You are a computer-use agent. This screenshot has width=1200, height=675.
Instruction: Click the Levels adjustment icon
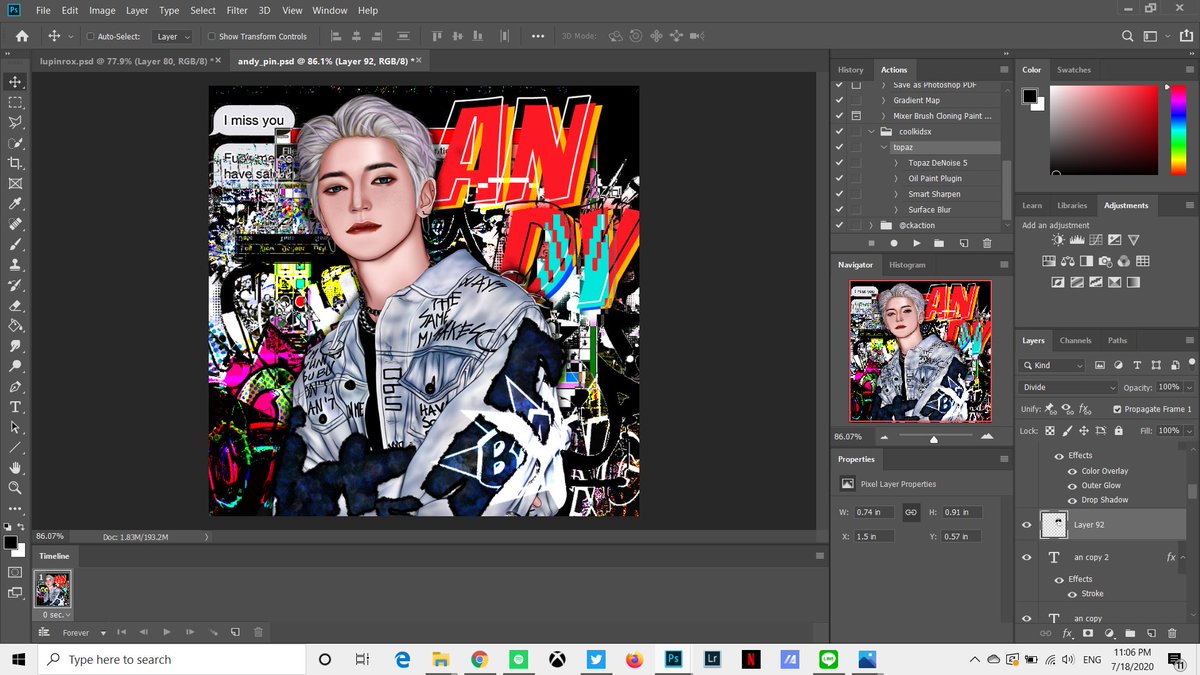[x=1077, y=240]
